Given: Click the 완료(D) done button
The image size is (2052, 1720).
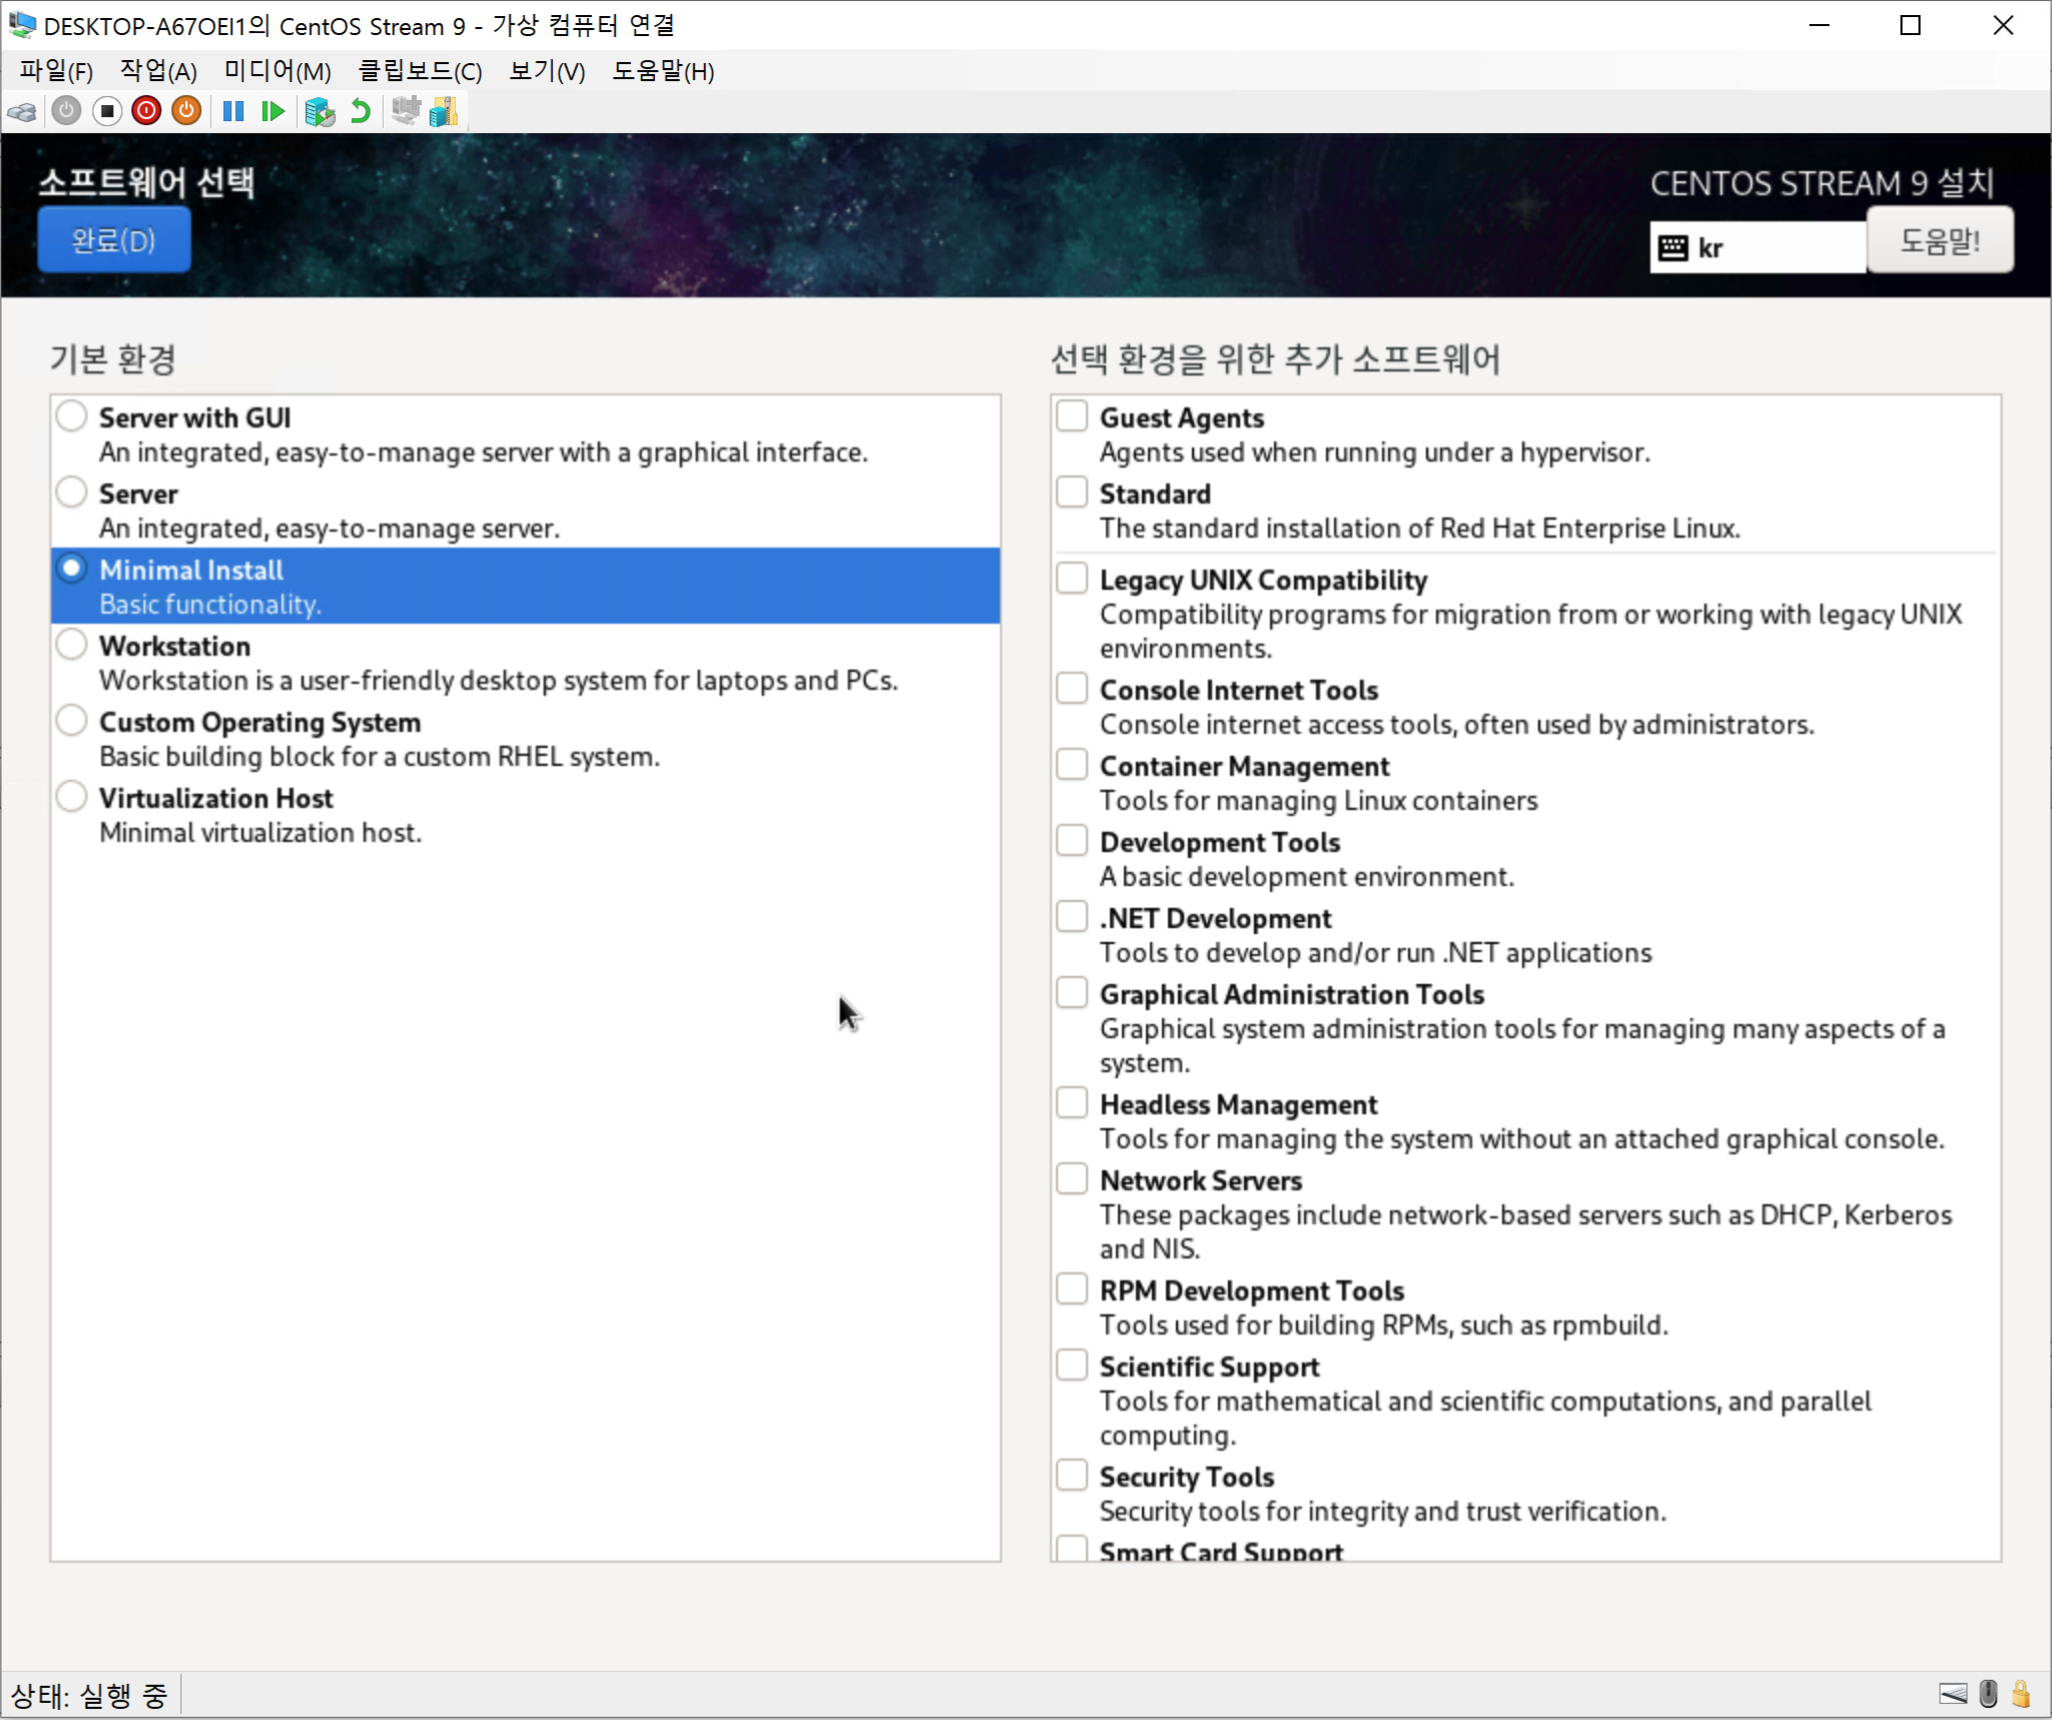Looking at the screenshot, I should click(114, 240).
